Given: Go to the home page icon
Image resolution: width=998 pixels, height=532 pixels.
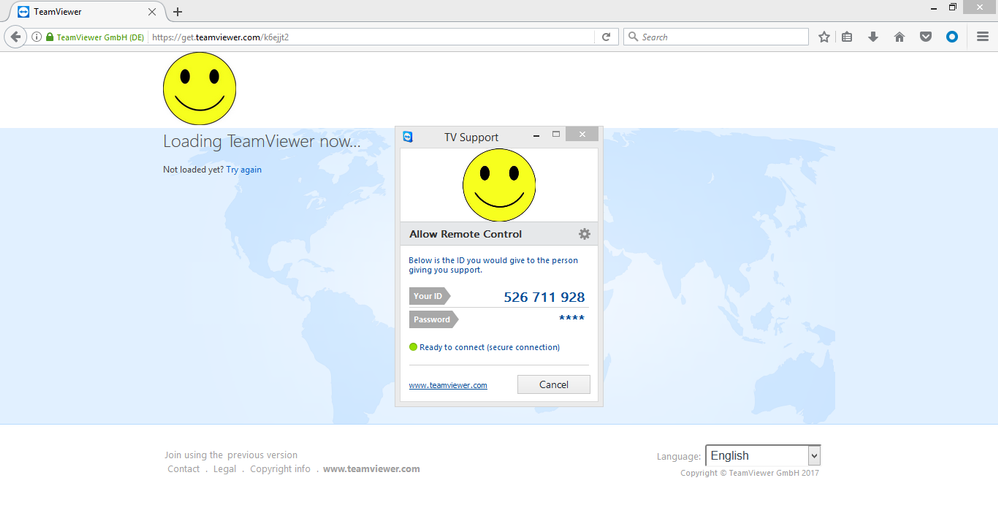Looking at the screenshot, I should pos(899,37).
